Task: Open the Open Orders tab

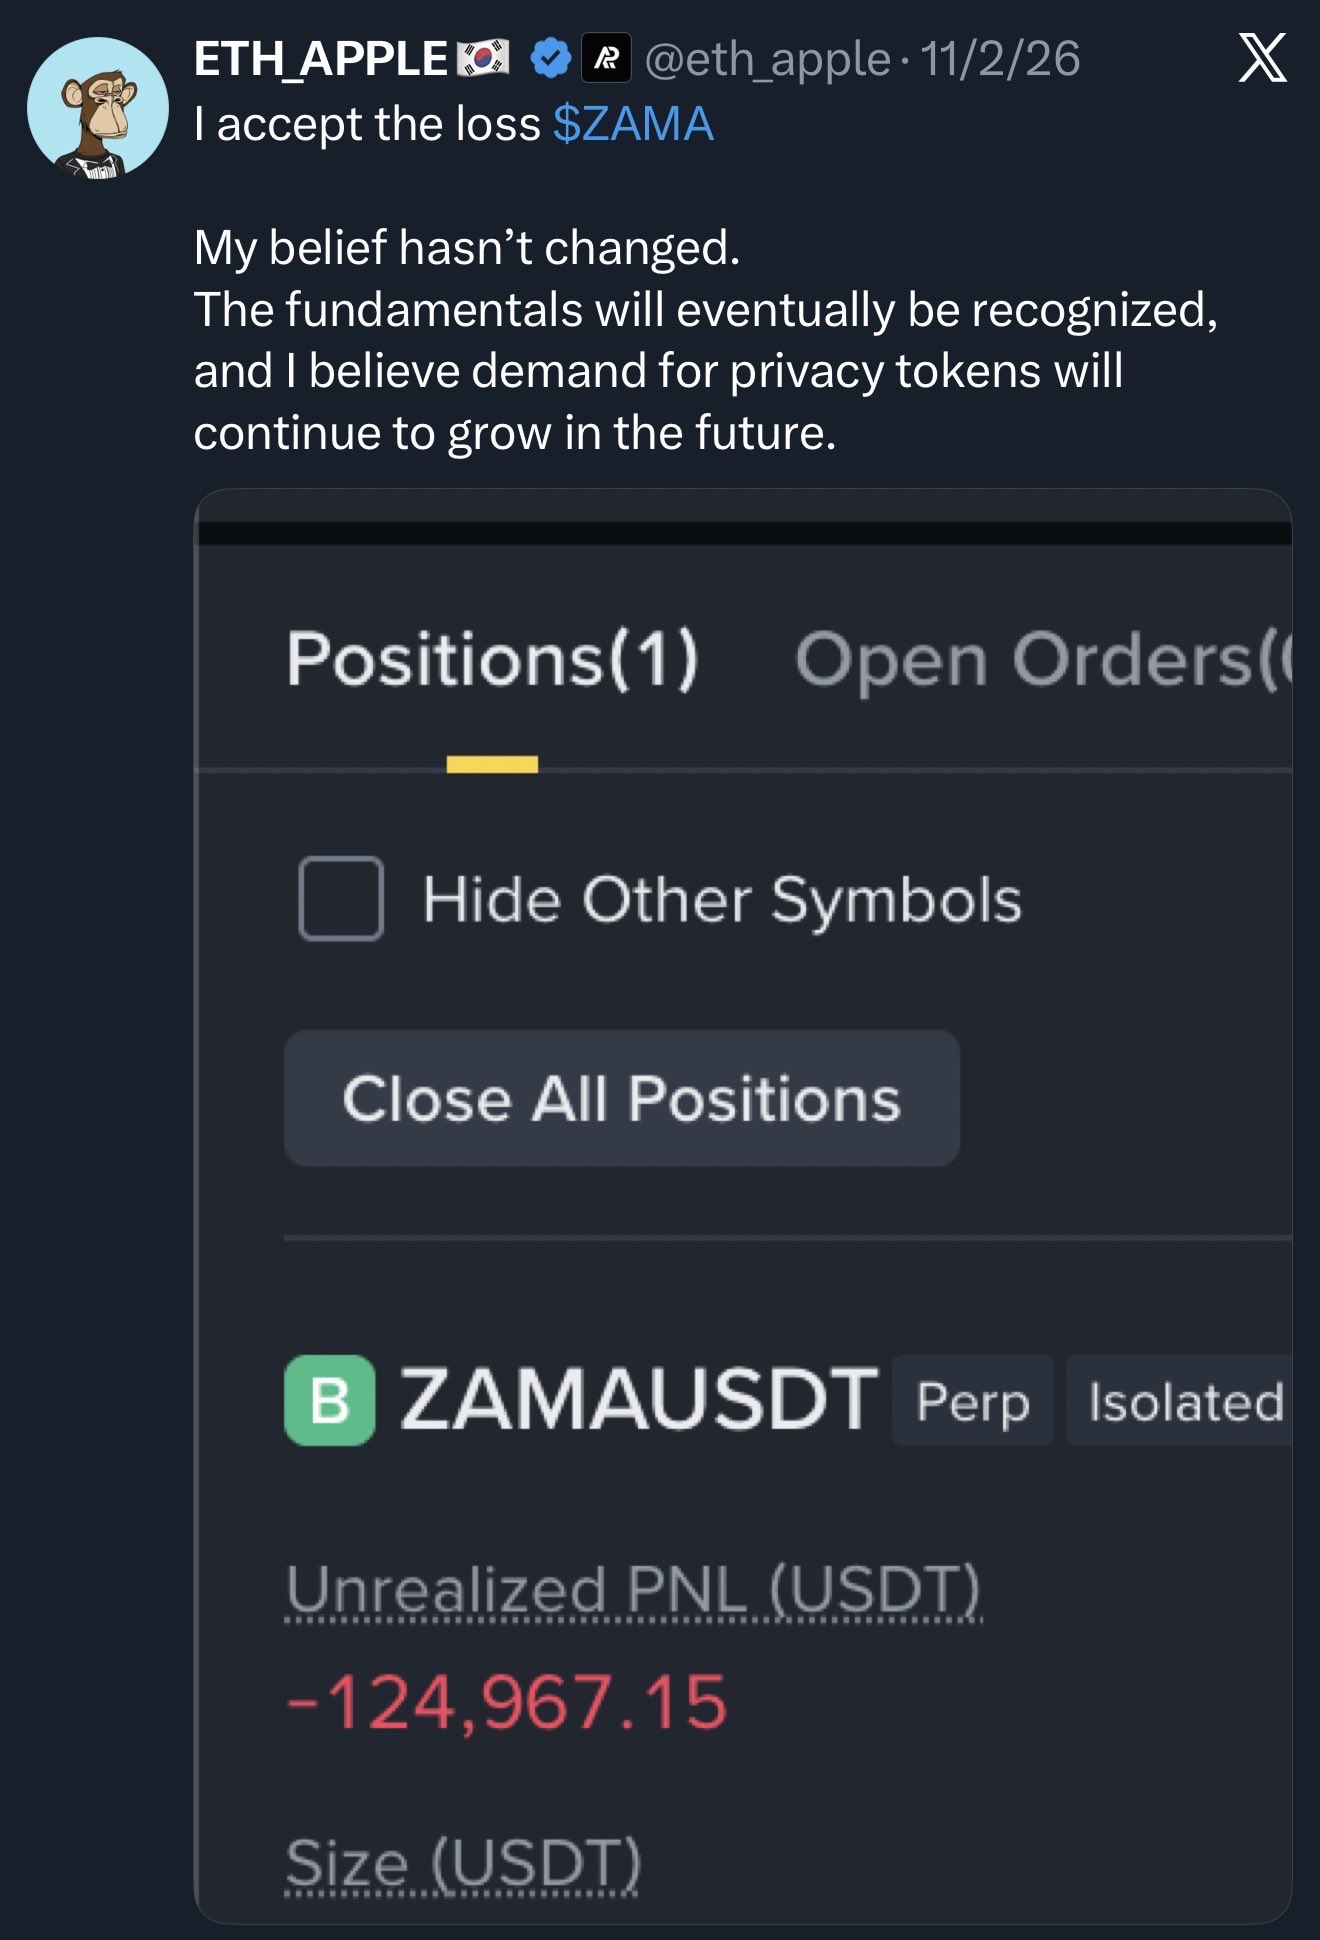Action: 1040,660
